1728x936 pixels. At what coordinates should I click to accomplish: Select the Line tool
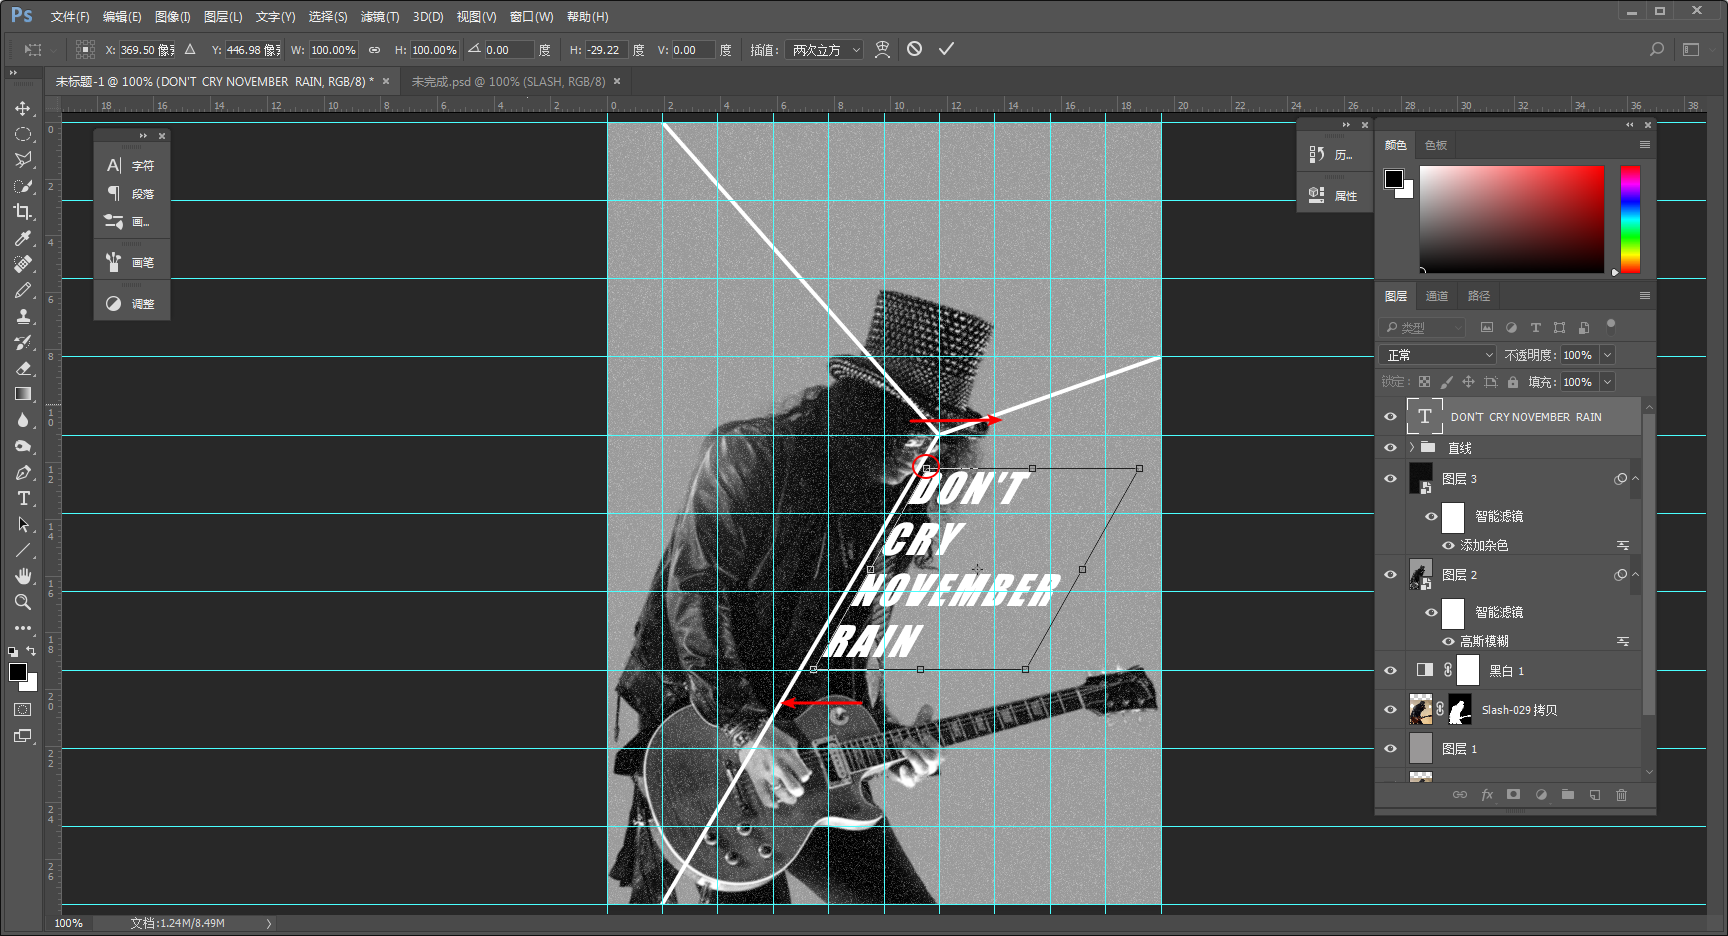pyautogui.click(x=23, y=550)
